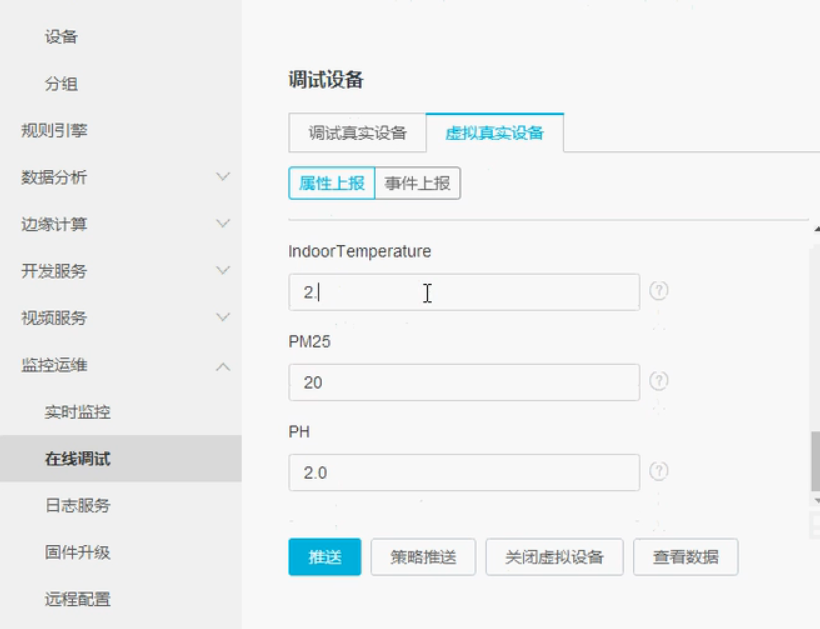Click help icon beside PM25 field
The width and height of the screenshot is (820, 629).
pos(659,381)
